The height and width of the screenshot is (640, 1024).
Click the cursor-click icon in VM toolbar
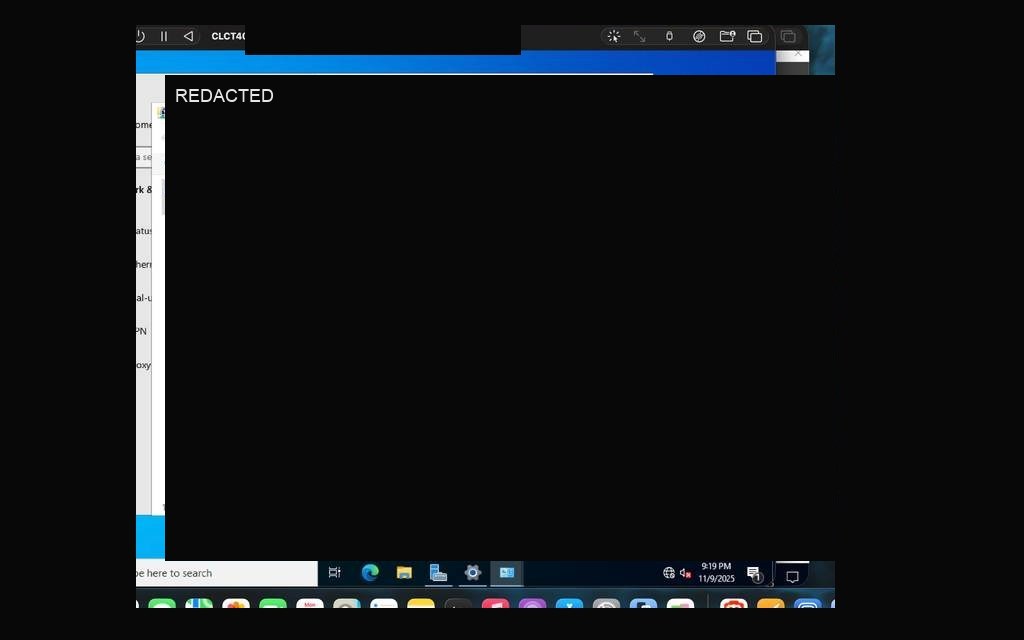point(614,37)
